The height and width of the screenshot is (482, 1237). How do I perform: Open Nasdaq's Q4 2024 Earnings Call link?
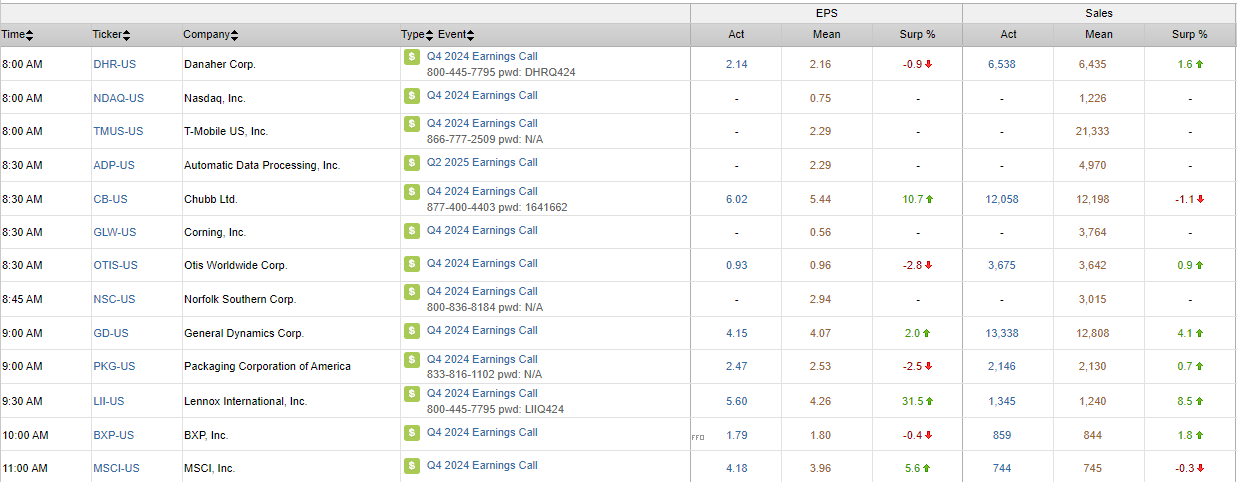(482, 96)
